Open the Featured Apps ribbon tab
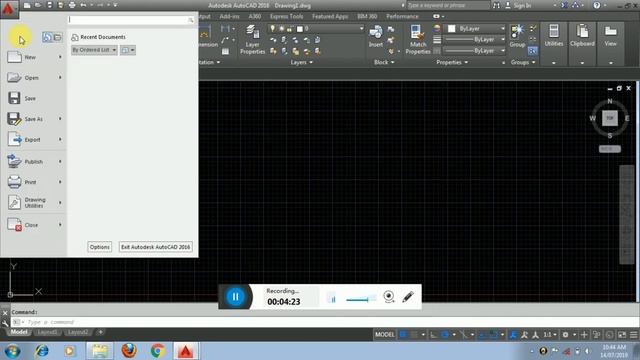 (330, 16)
